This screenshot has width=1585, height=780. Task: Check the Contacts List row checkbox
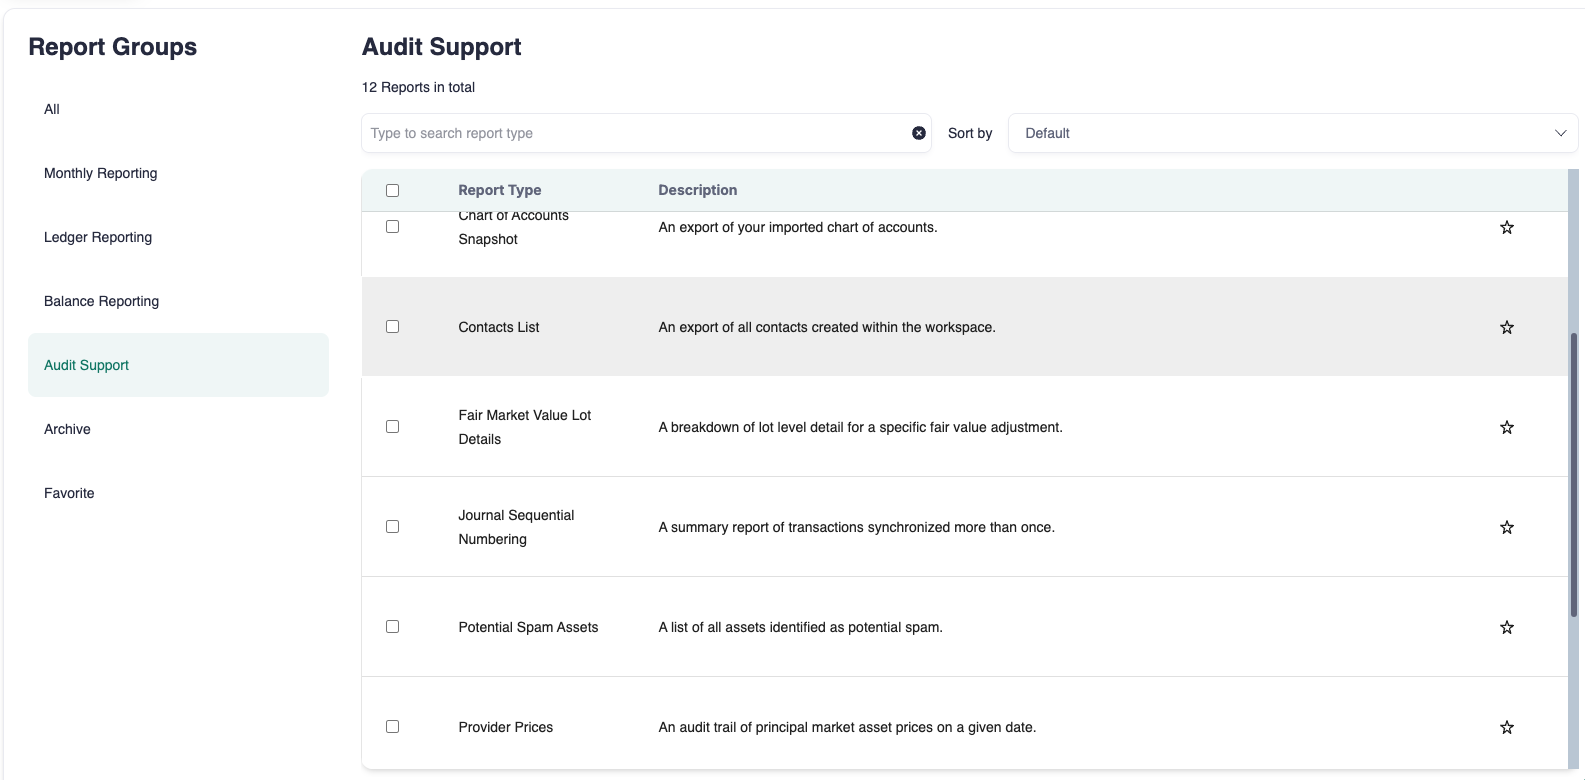[392, 327]
